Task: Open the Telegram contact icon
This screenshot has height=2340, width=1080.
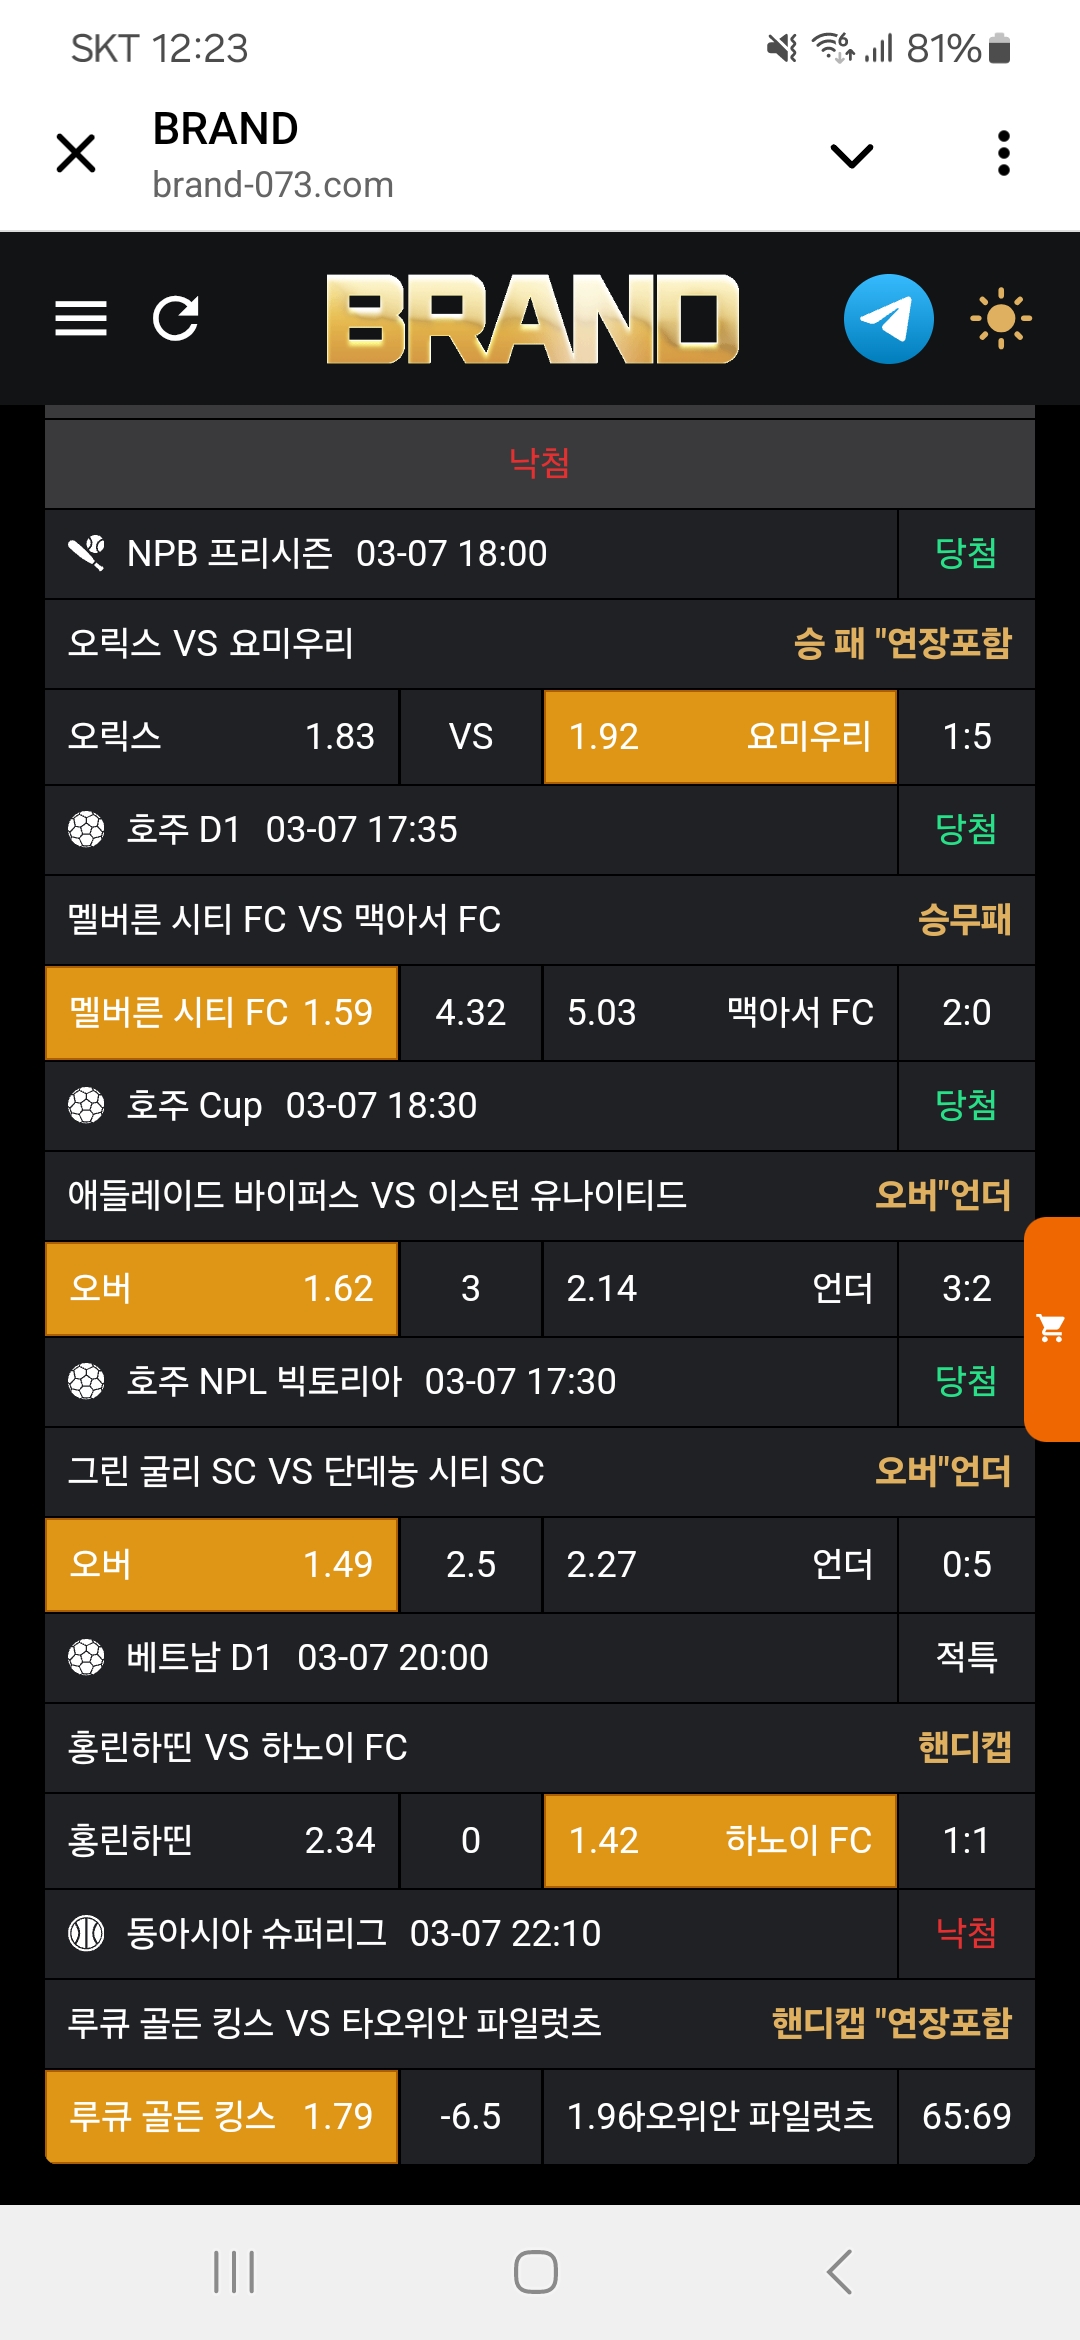Action: tap(888, 319)
